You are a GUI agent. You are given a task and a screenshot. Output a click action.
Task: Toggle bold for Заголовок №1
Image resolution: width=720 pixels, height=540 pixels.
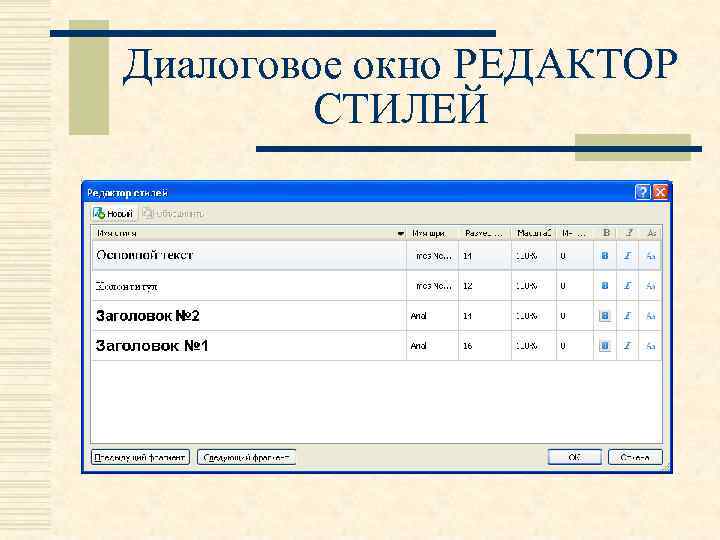click(x=605, y=345)
